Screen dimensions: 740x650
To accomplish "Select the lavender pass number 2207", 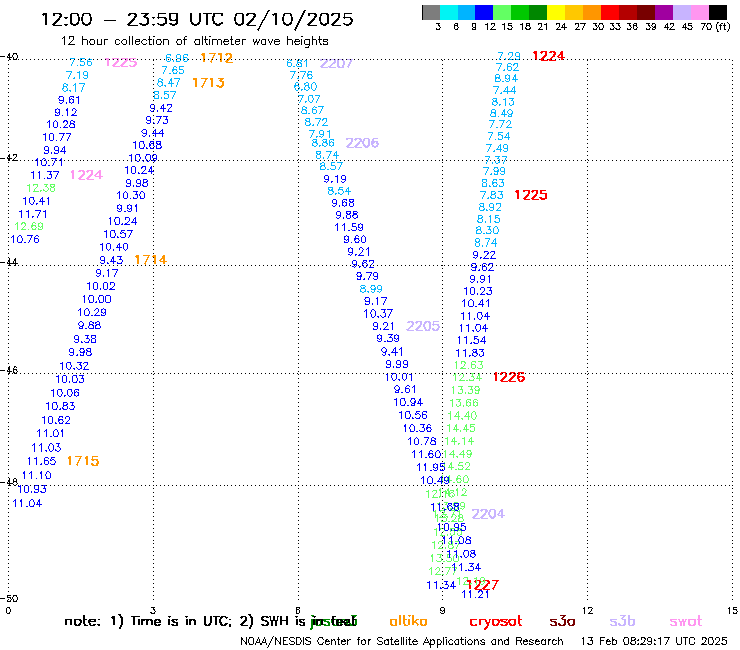I will pyautogui.click(x=336, y=63).
